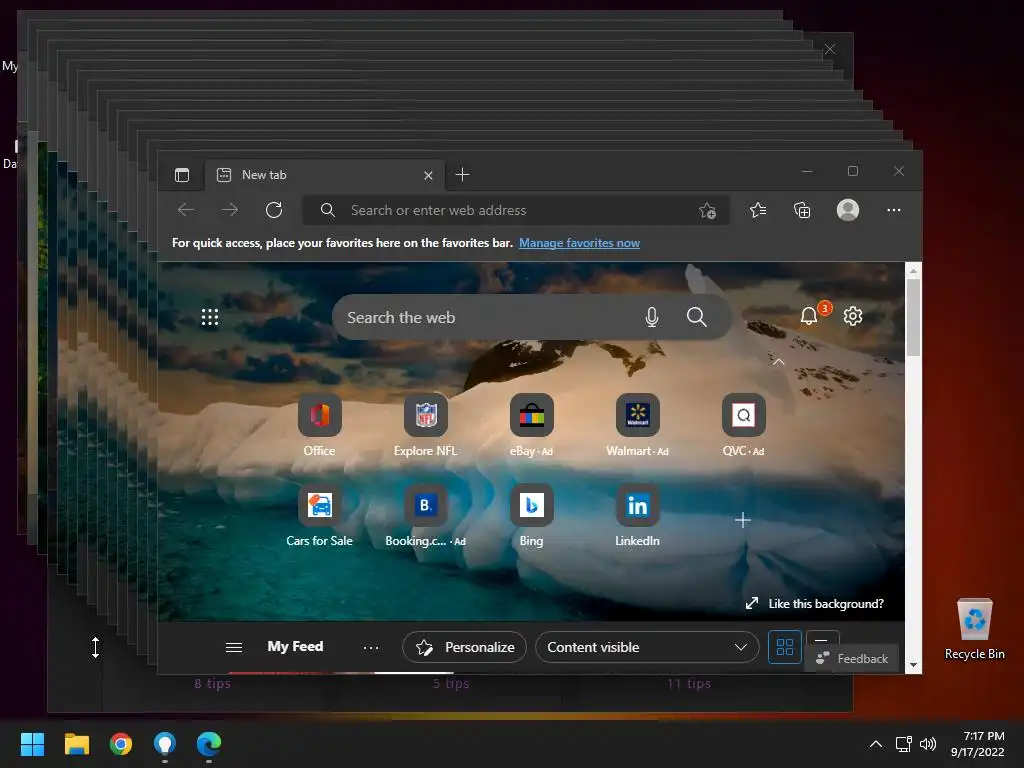Open page settings gear icon
This screenshot has width=1024, height=768.
(x=853, y=316)
